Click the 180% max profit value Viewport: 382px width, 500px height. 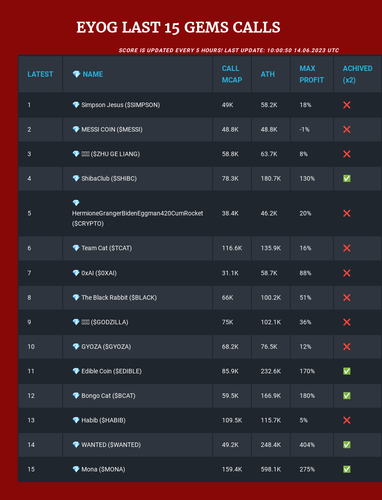click(307, 396)
